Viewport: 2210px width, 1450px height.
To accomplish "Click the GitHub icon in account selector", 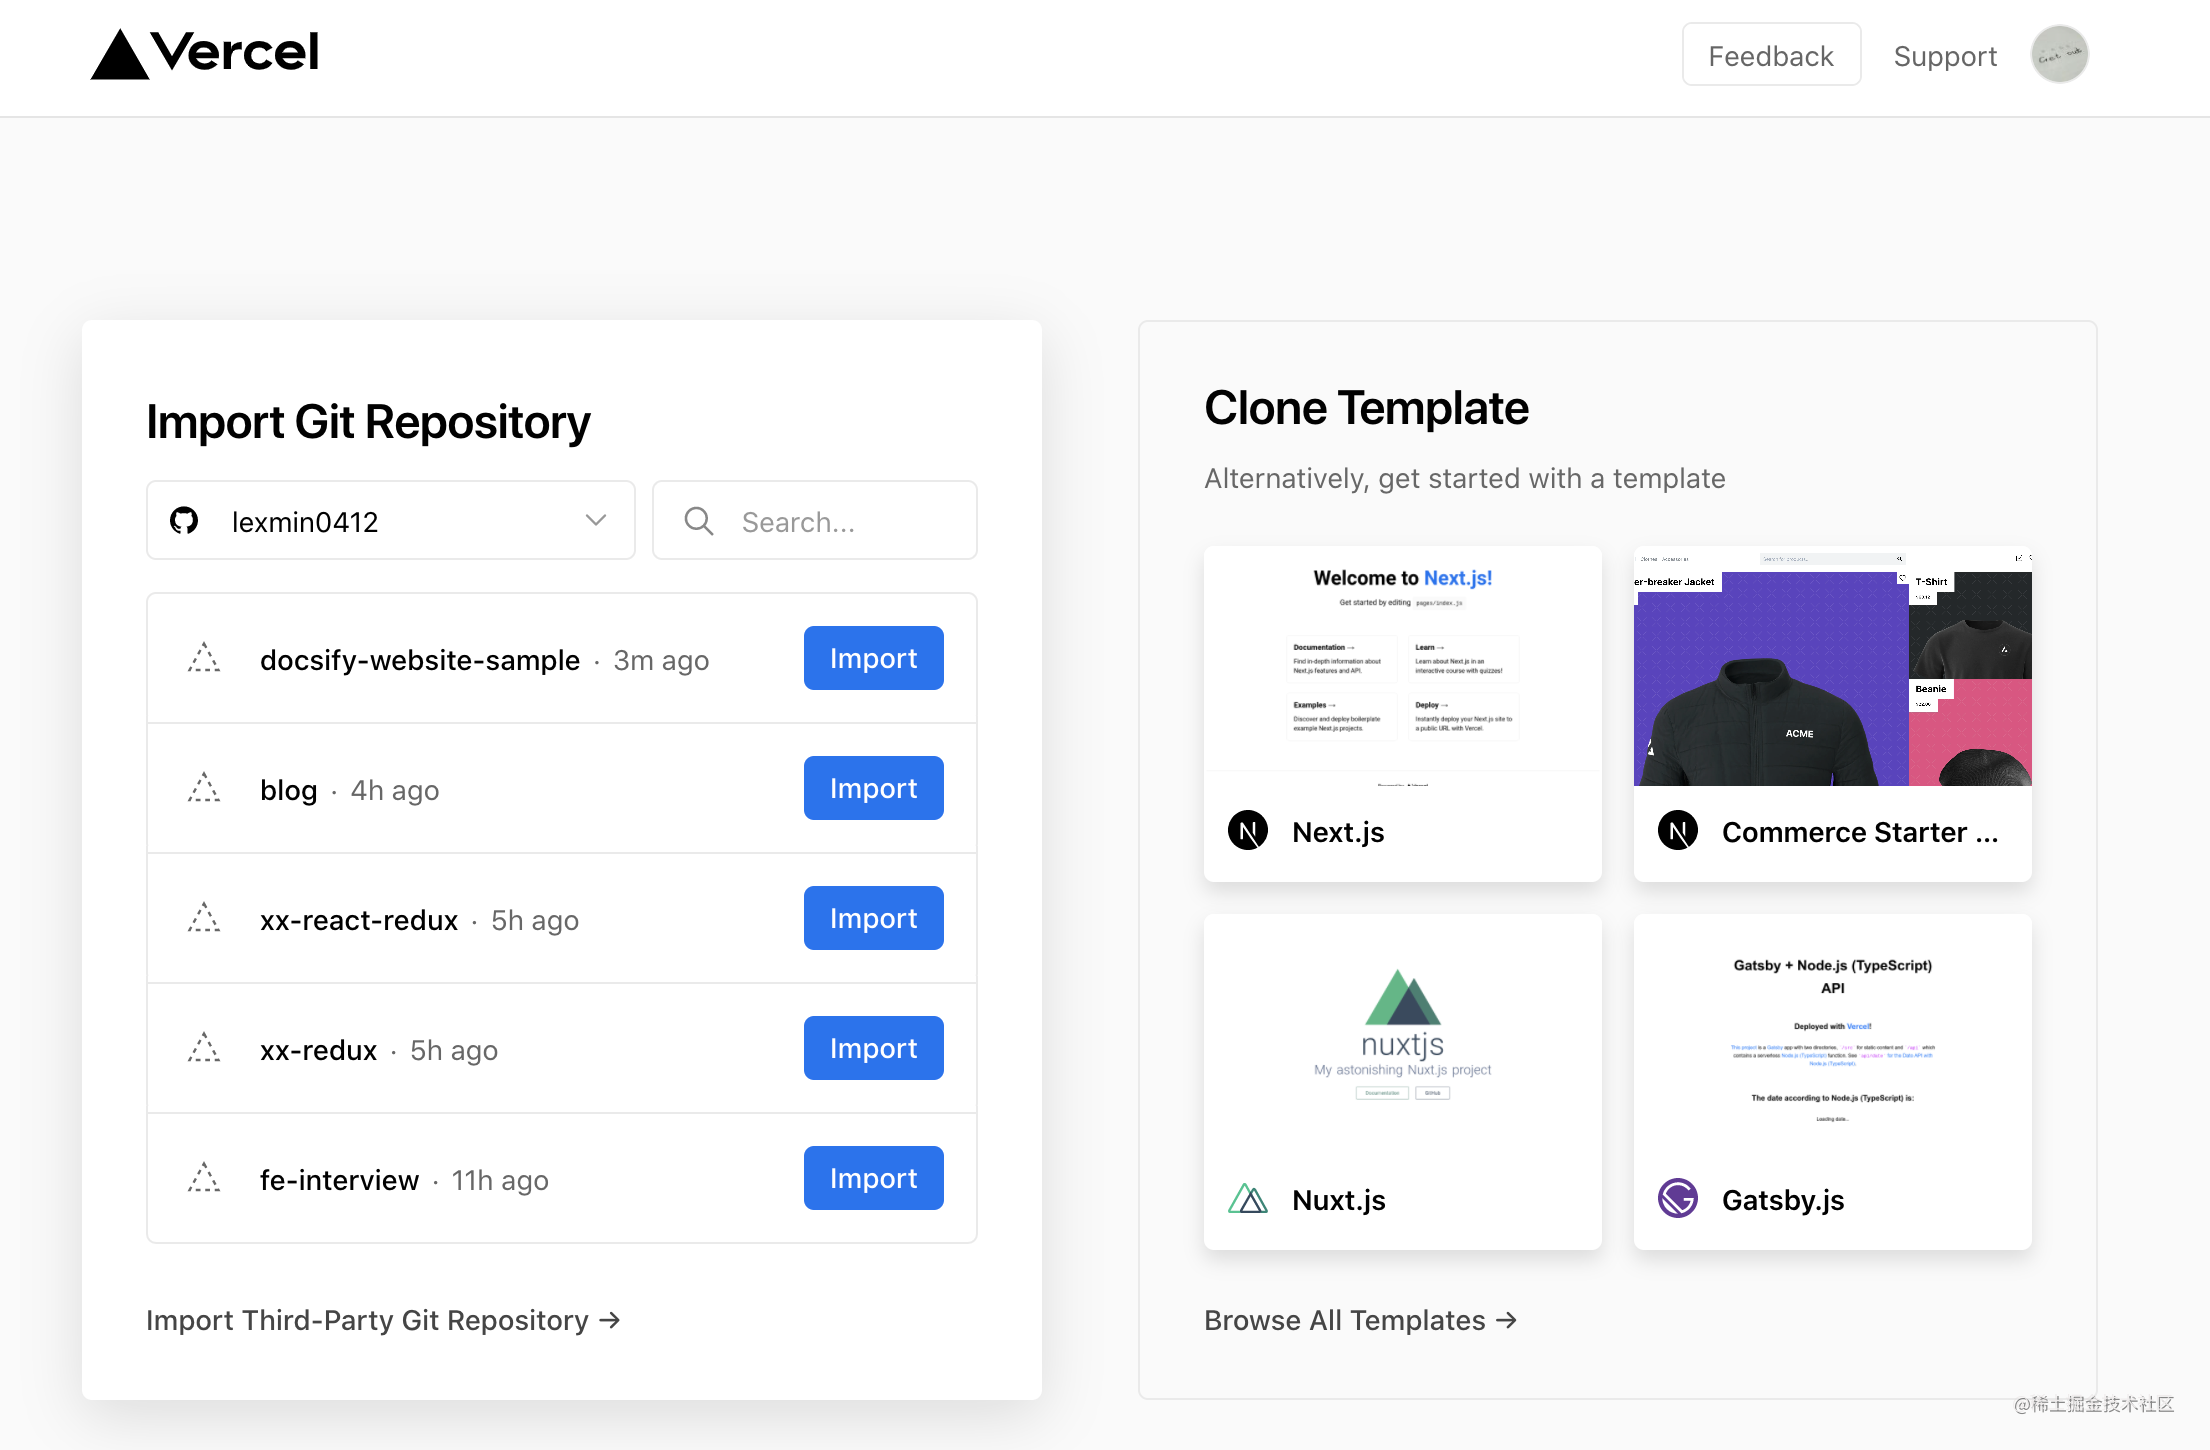I will pyautogui.click(x=184, y=521).
